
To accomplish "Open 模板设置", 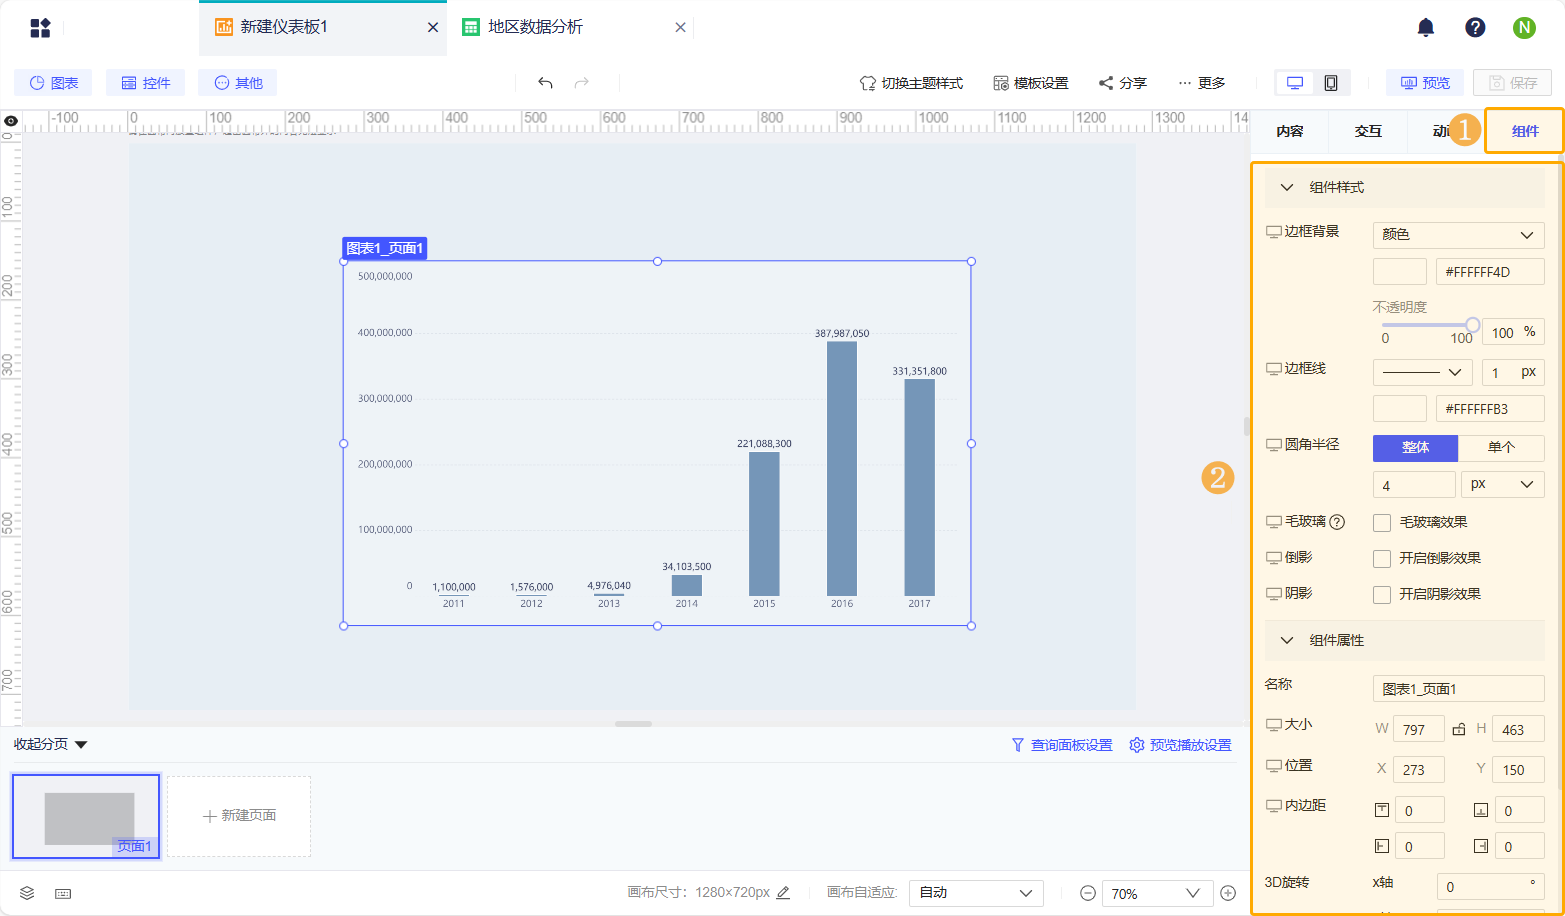I will coord(1031,83).
